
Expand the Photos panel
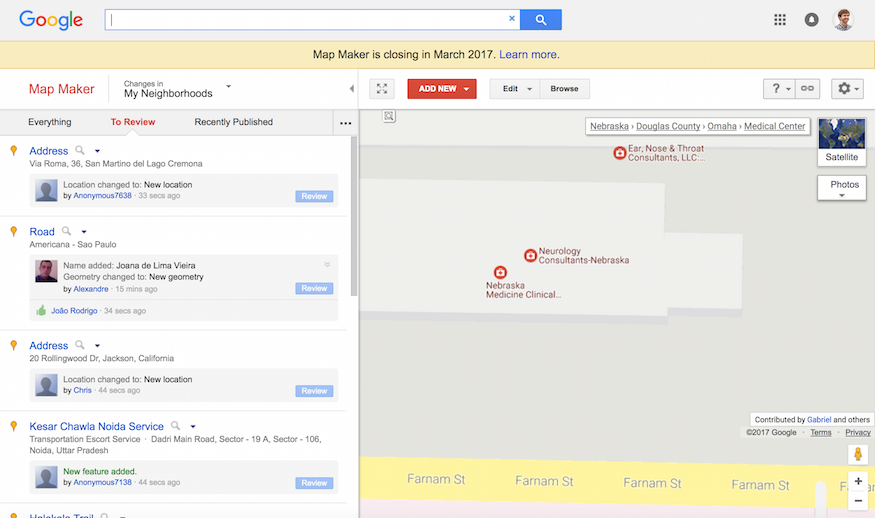click(842, 188)
